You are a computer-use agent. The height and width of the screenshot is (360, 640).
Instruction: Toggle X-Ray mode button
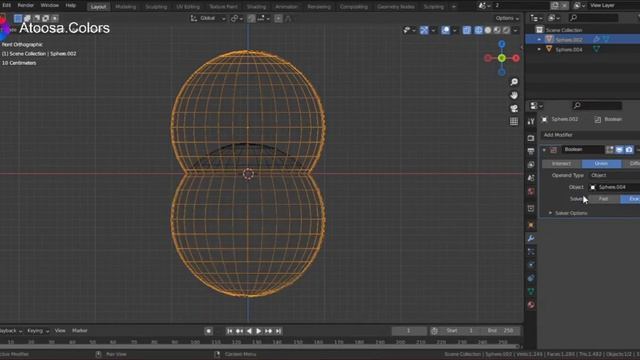[x=467, y=30]
